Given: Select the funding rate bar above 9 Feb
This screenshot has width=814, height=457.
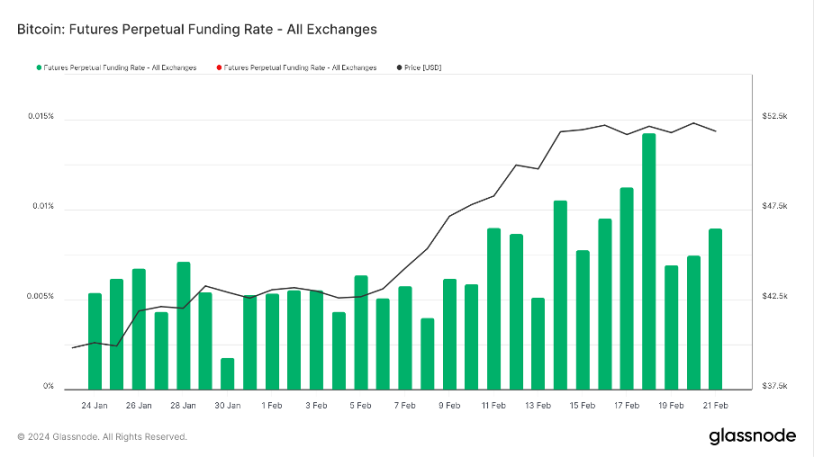Looking at the screenshot, I should (450, 334).
